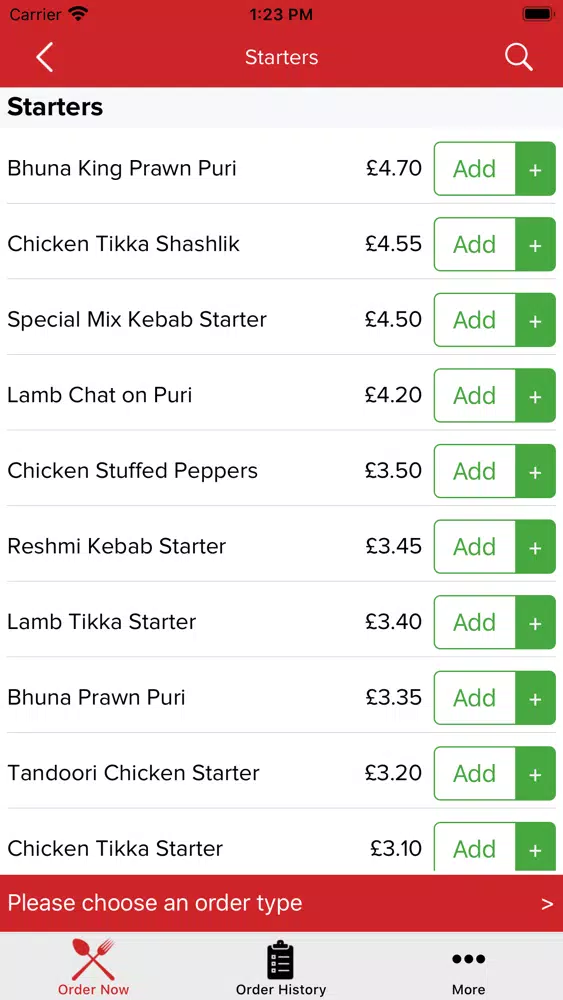This screenshot has width=563, height=1000.
Task: Open the search magnifier icon
Action: point(518,57)
